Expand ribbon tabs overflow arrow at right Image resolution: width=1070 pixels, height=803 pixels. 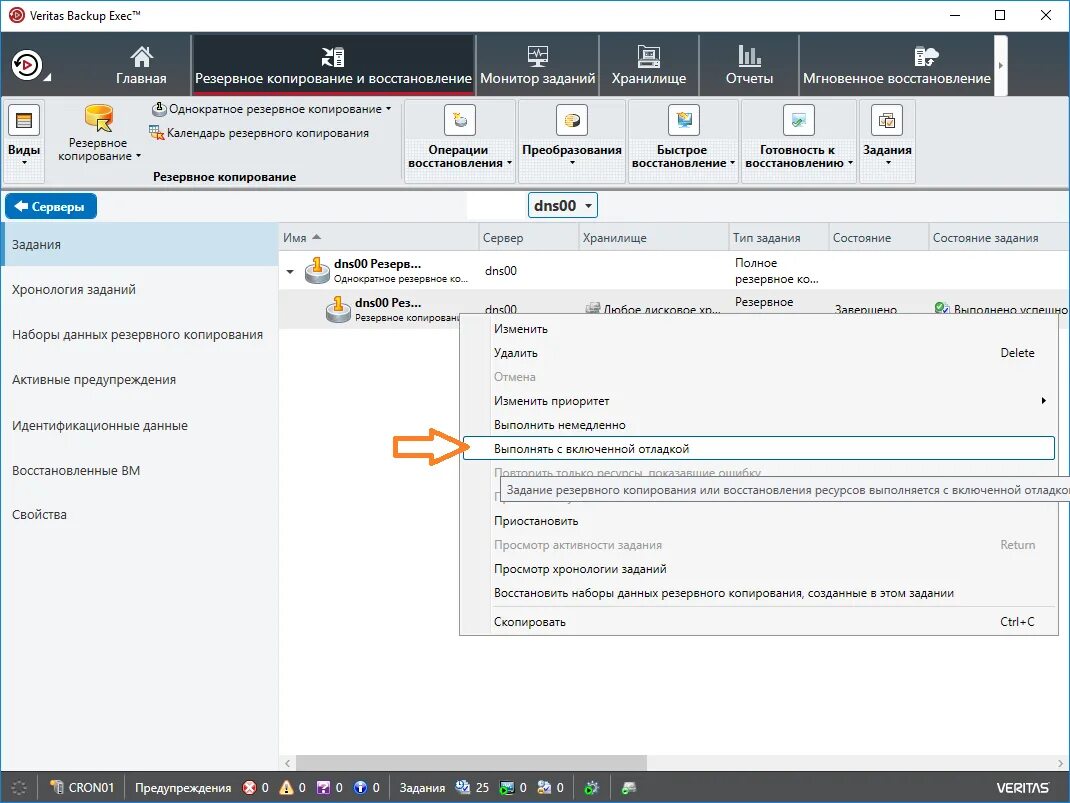(1001, 65)
